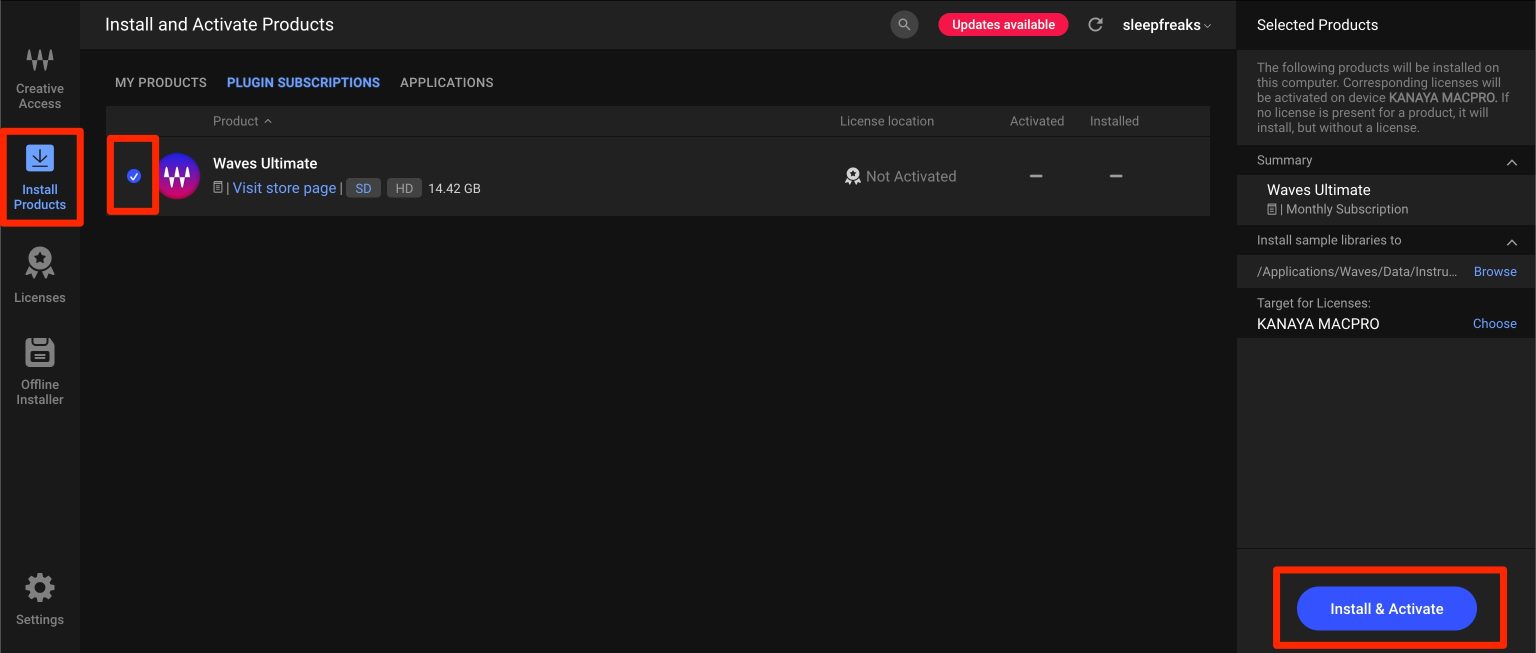
Task: Toggle the SD sample quality badge
Action: tap(362, 188)
